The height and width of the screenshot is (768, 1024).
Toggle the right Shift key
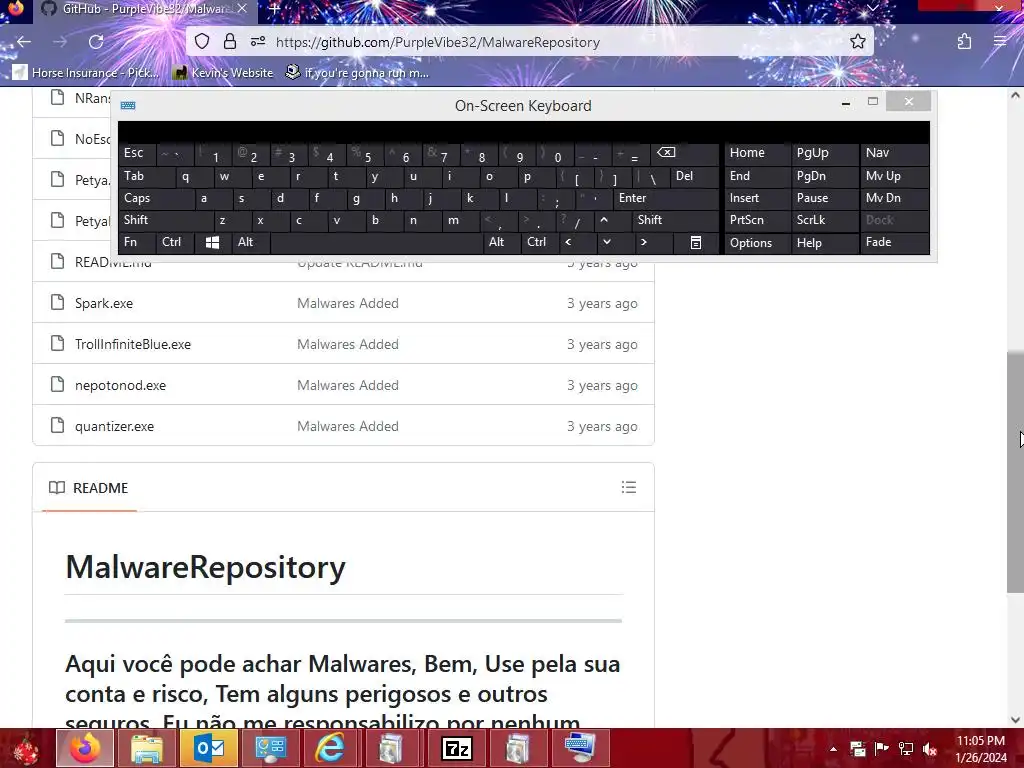(675, 220)
